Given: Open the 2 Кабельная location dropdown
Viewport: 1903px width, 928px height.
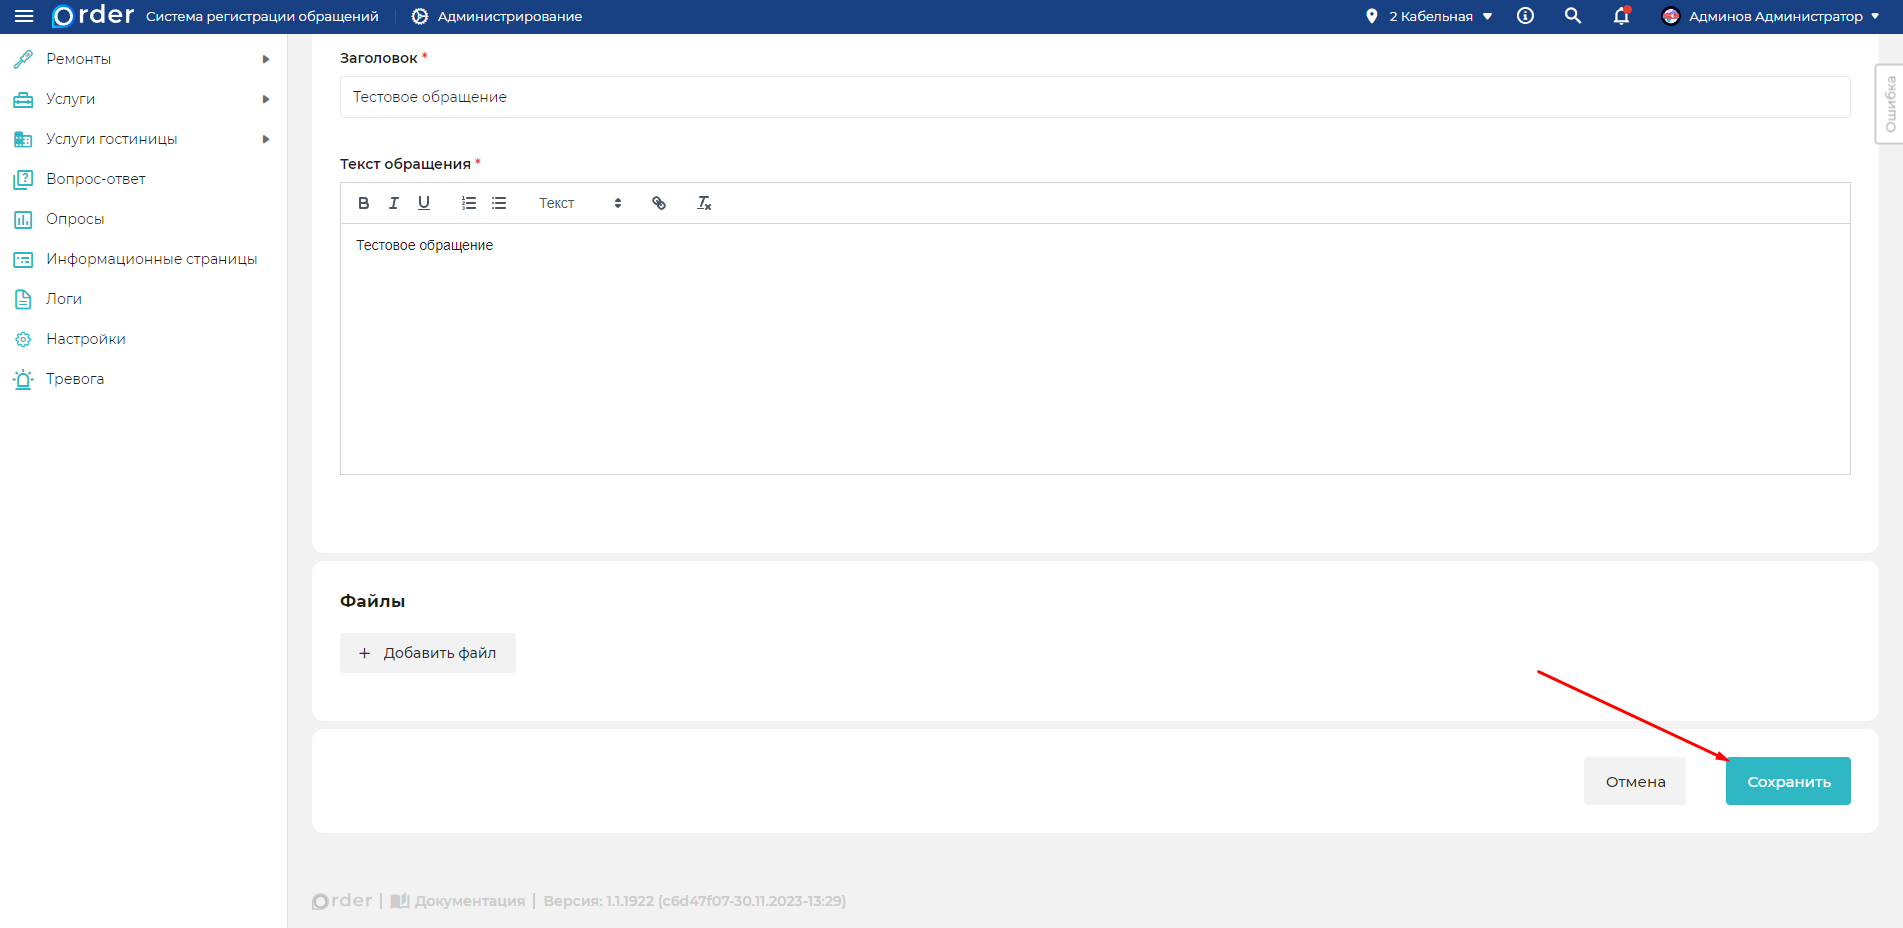Looking at the screenshot, I should coord(1431,16).
